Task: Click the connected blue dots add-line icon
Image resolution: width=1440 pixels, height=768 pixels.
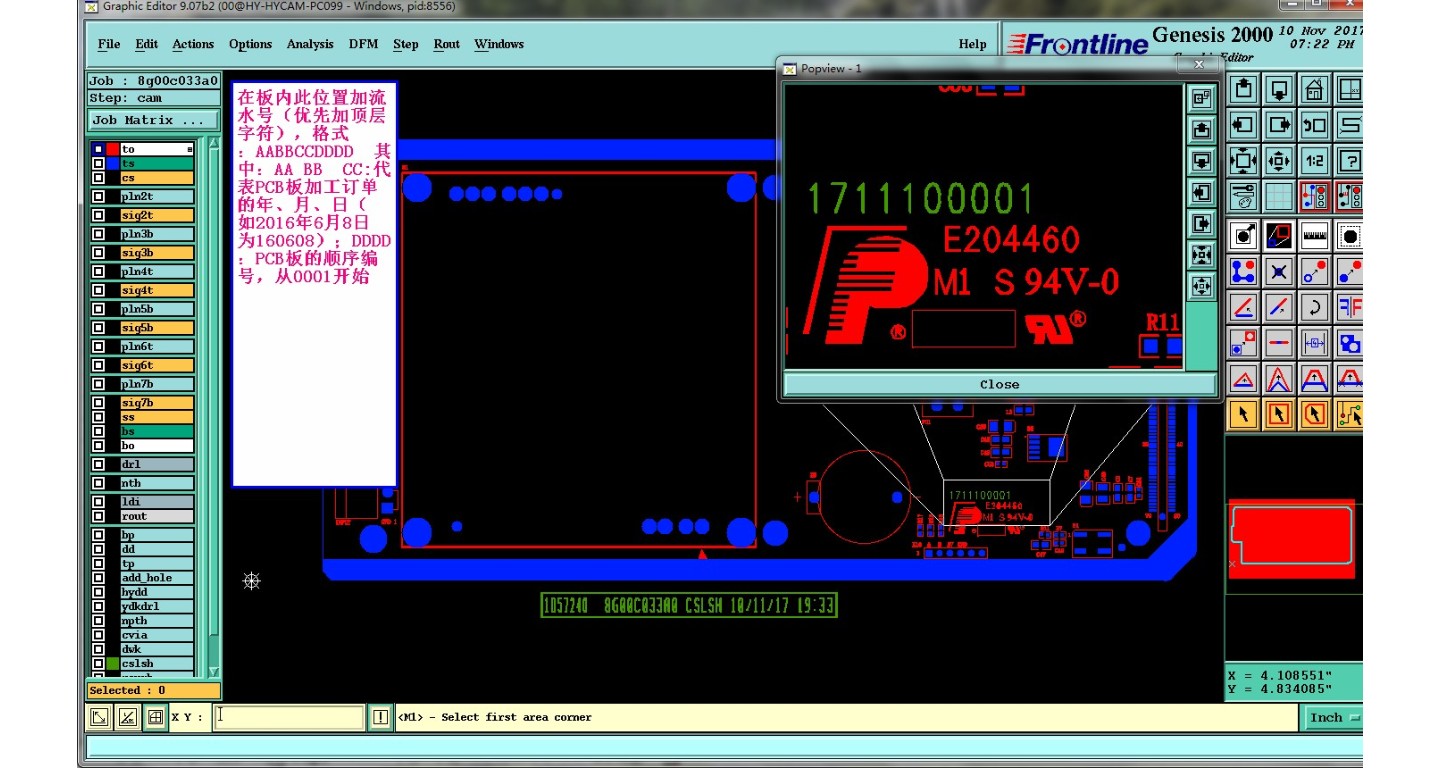Action: [x=1243, y=272]
